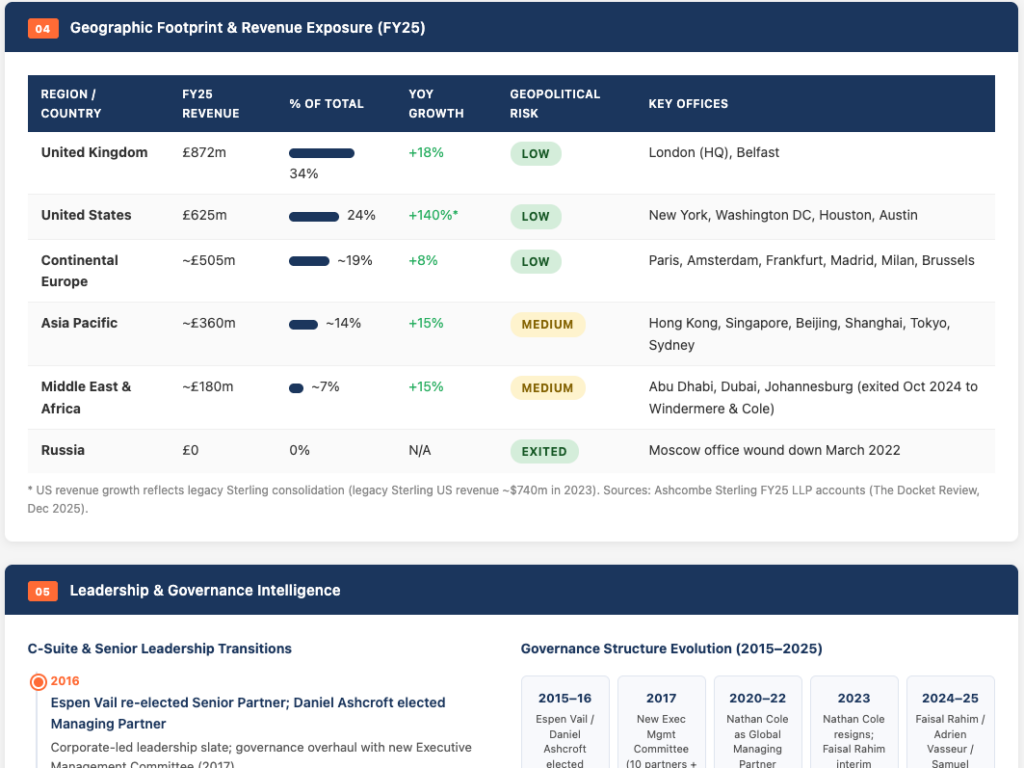This screenshot has height=768, width=1024.
Task: Open the 2015–16 governance card
Action: [x=565, y=722]
